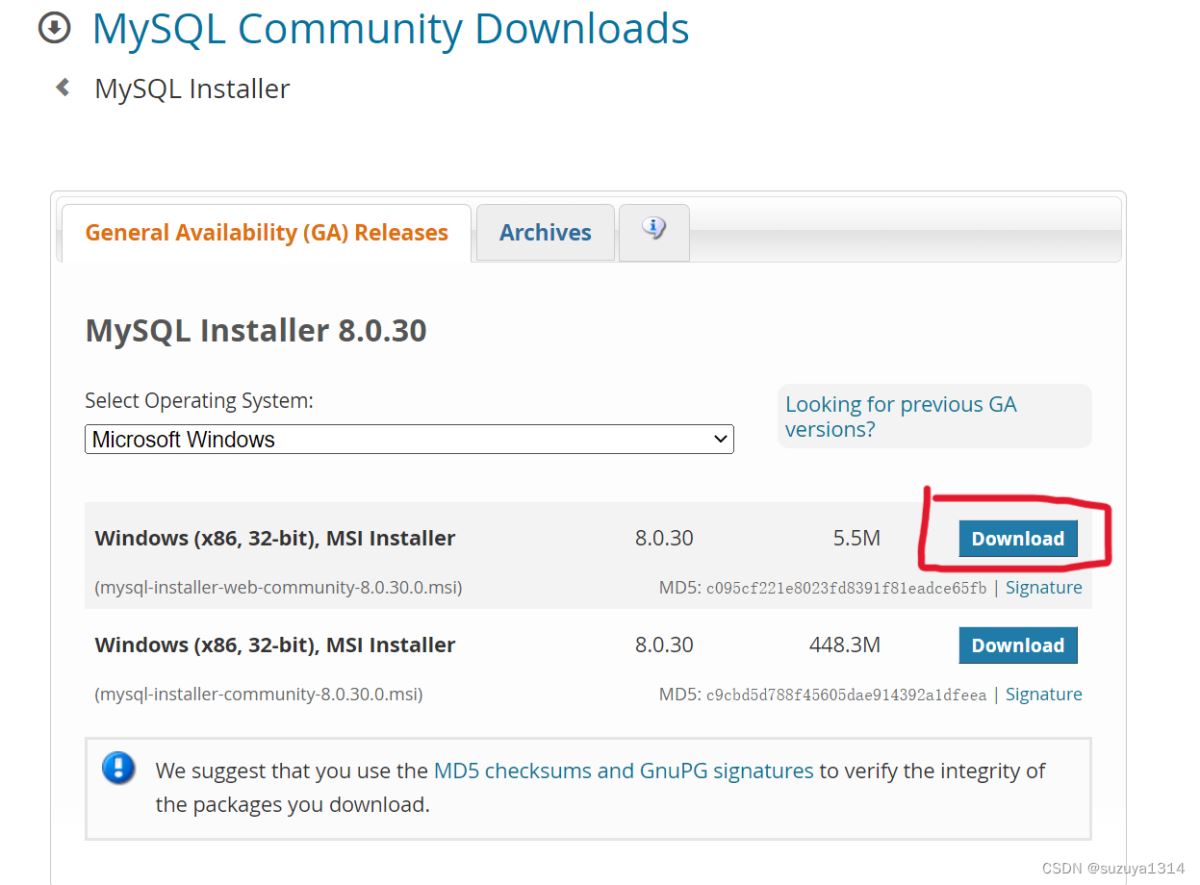This screenshot has width=1200, height=885.
Task: Click the dropdown arrow on Microsoft Windows selector
Action: pyautogui.click(x=719, y=438)
